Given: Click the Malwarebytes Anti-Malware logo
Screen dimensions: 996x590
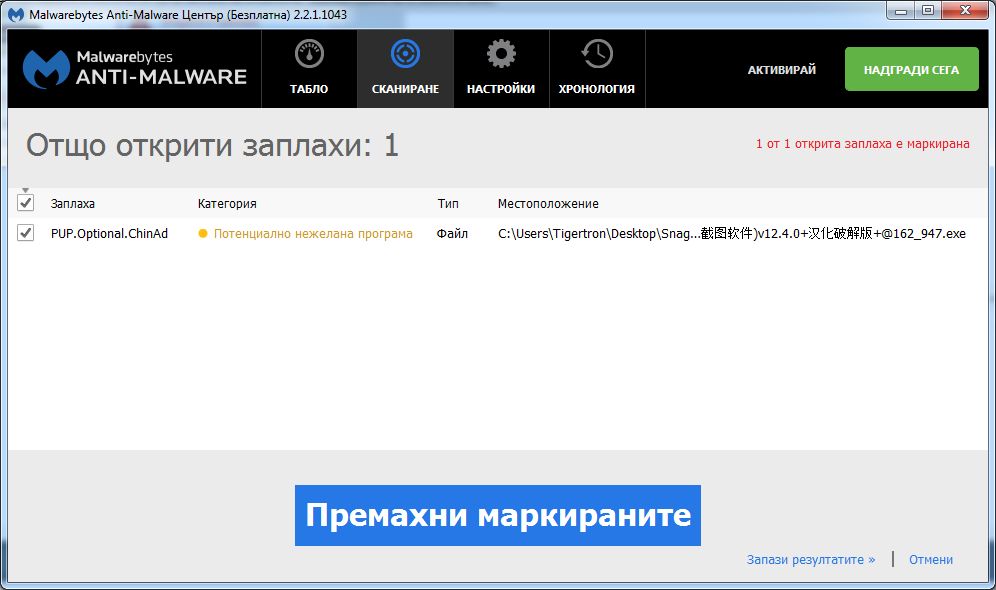Looking at the screenshot, I should (x=134, y=69).
